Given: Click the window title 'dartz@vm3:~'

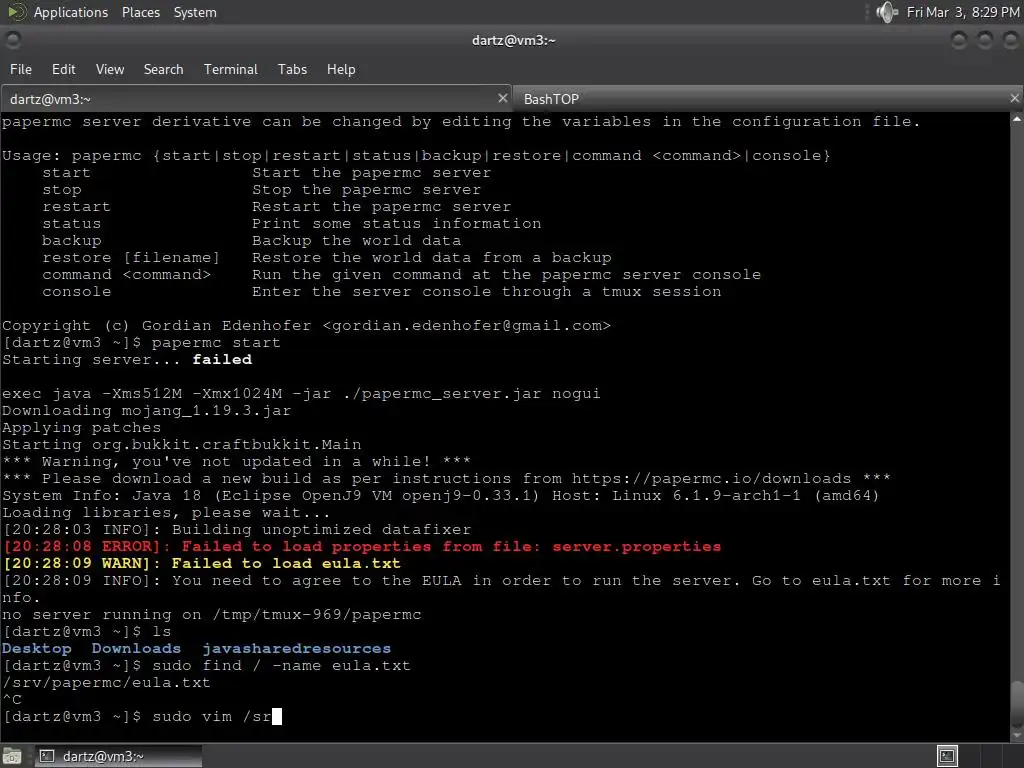Looking at the screenshot, I should 513,40.
